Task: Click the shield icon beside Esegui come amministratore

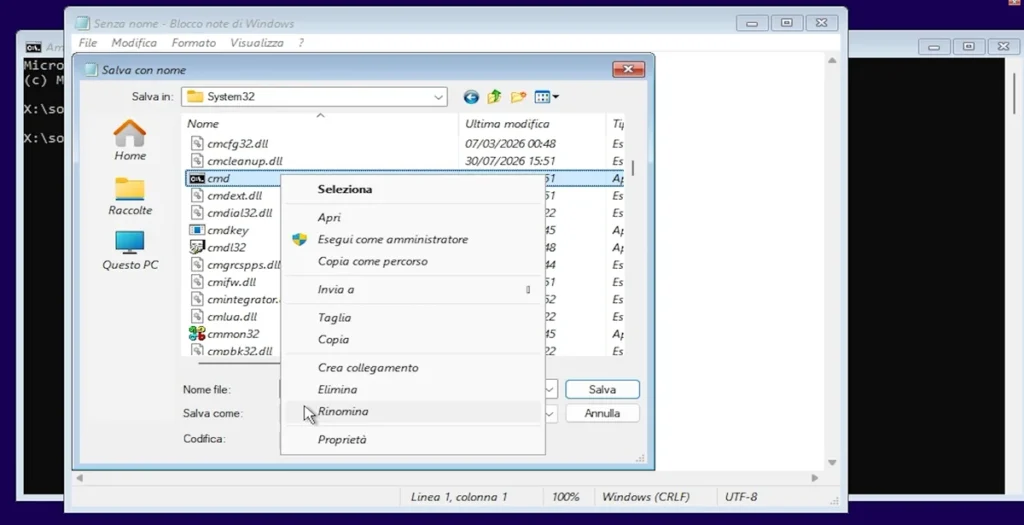Action: coord(299,239)
